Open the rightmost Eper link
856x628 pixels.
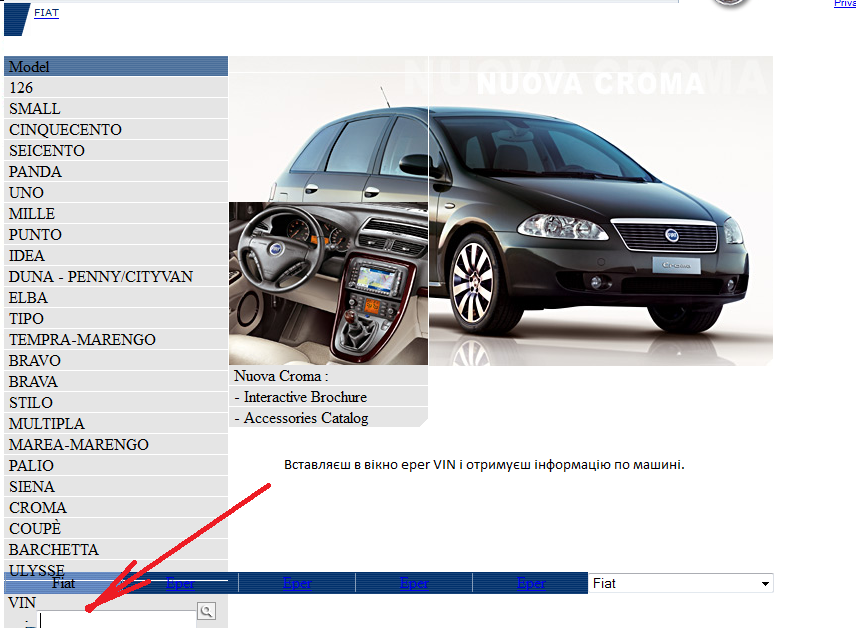tap(531, 584)
